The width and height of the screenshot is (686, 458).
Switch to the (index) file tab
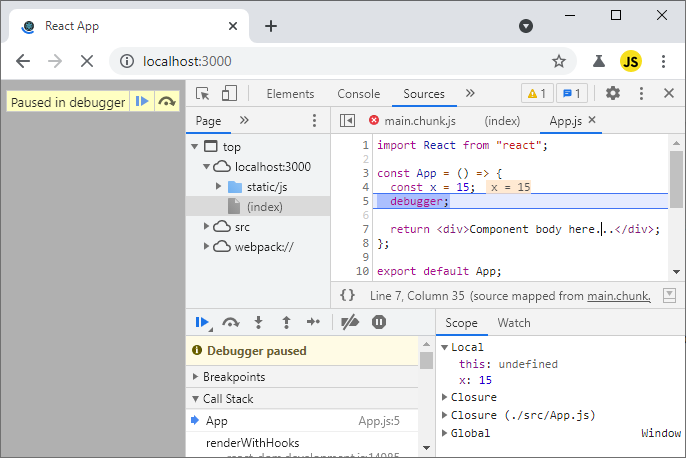coord(502,121)
